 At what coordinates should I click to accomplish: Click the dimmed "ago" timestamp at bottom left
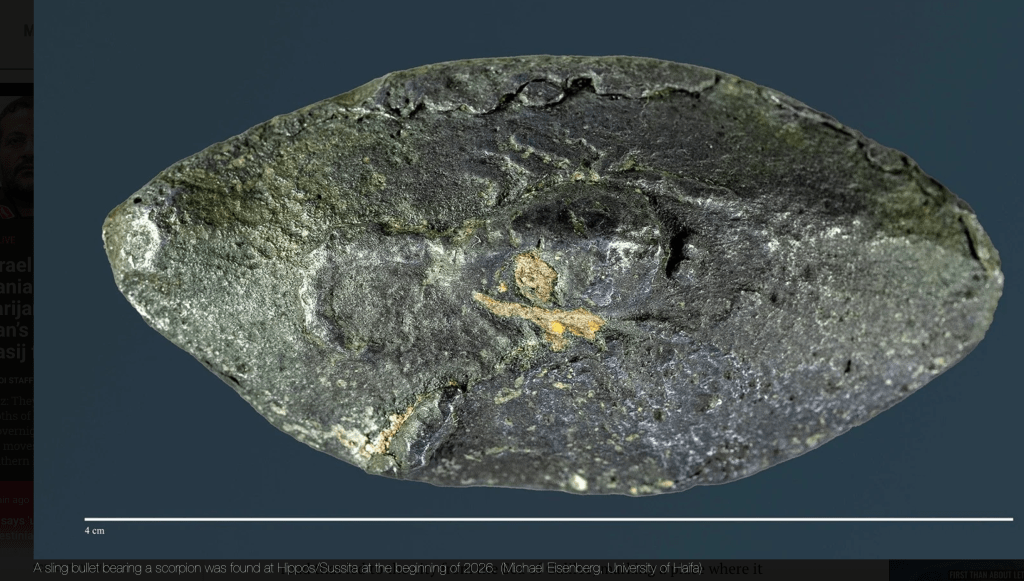tap(16, 499)
